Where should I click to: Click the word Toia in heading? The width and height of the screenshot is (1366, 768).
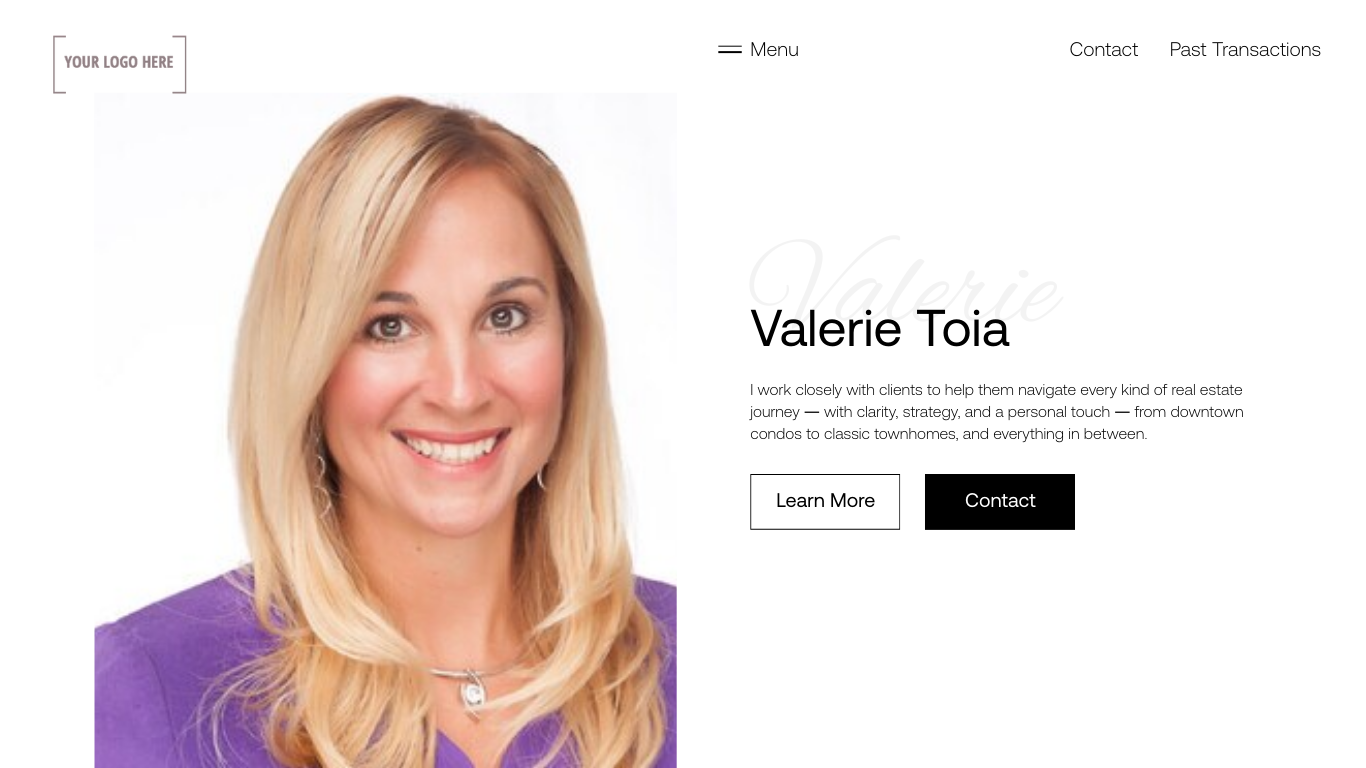pyautogui.click(x=963, y=329)
